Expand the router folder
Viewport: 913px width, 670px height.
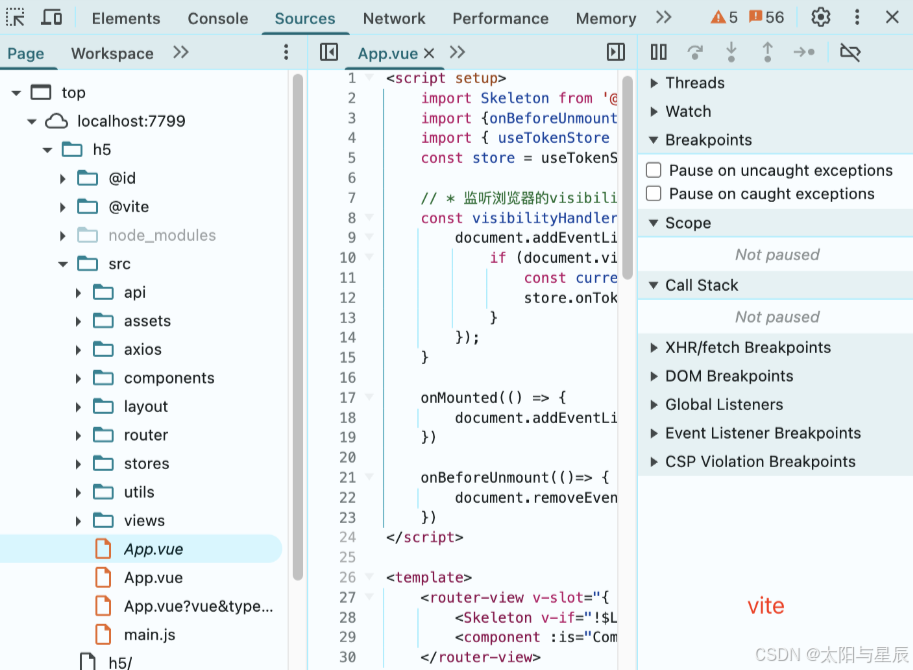point(79,435)
